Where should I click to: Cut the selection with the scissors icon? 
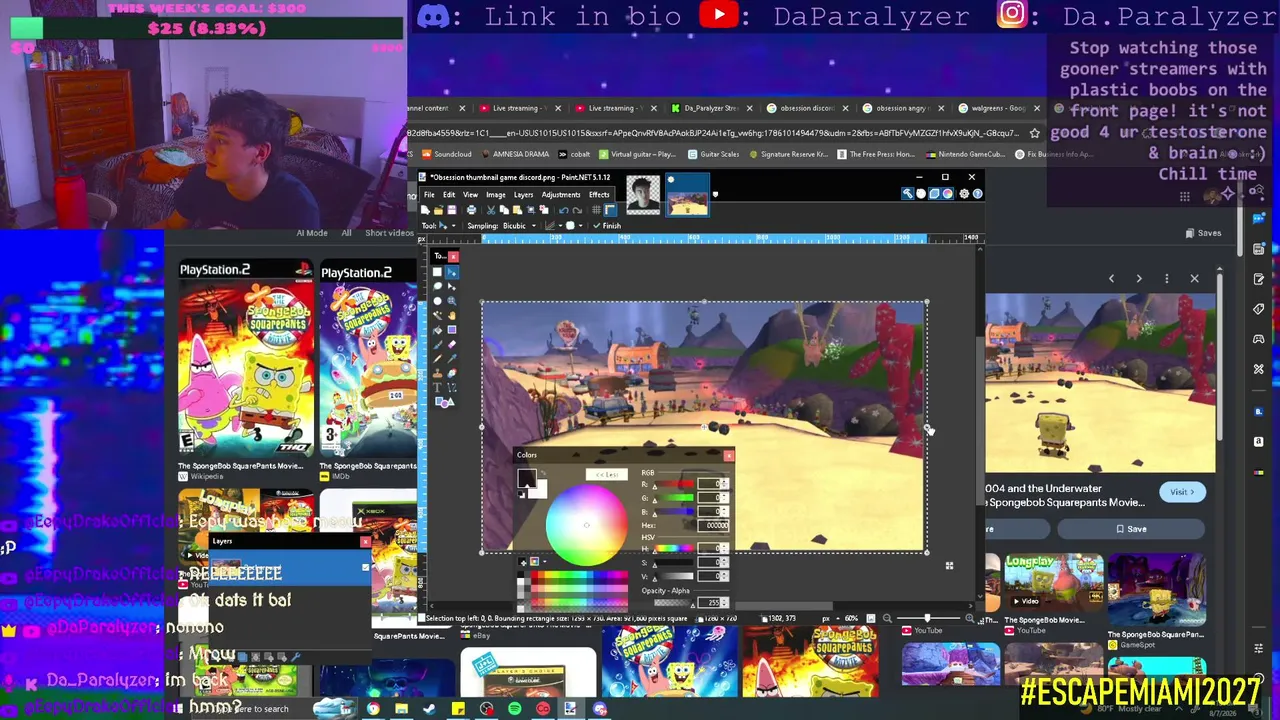click(x=490, y=210)
